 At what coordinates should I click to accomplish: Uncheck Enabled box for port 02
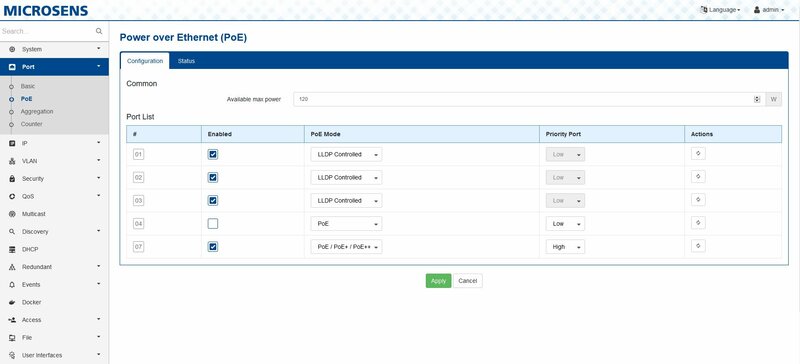click(x=213, y=177)
